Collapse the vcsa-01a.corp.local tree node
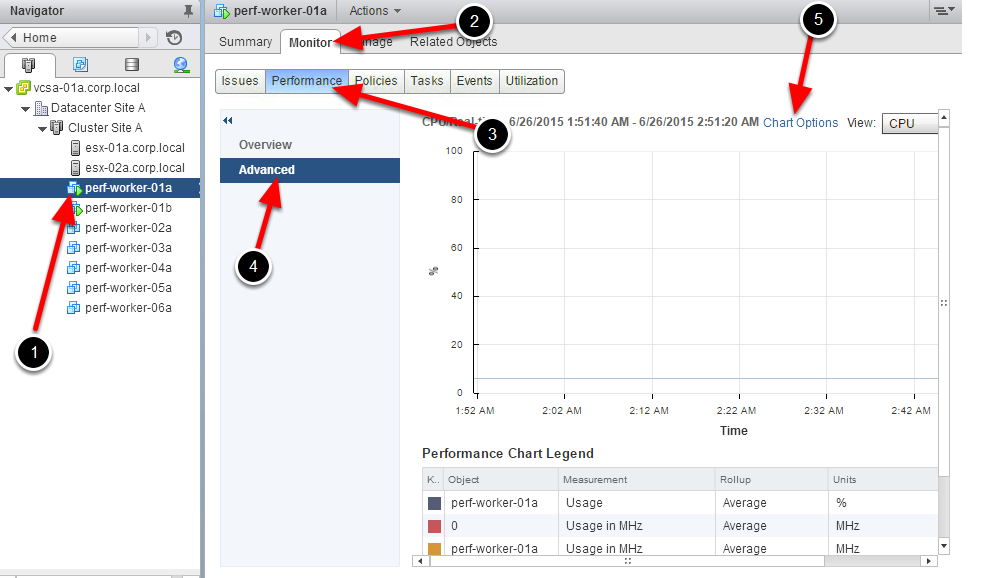 coord(9,88)
